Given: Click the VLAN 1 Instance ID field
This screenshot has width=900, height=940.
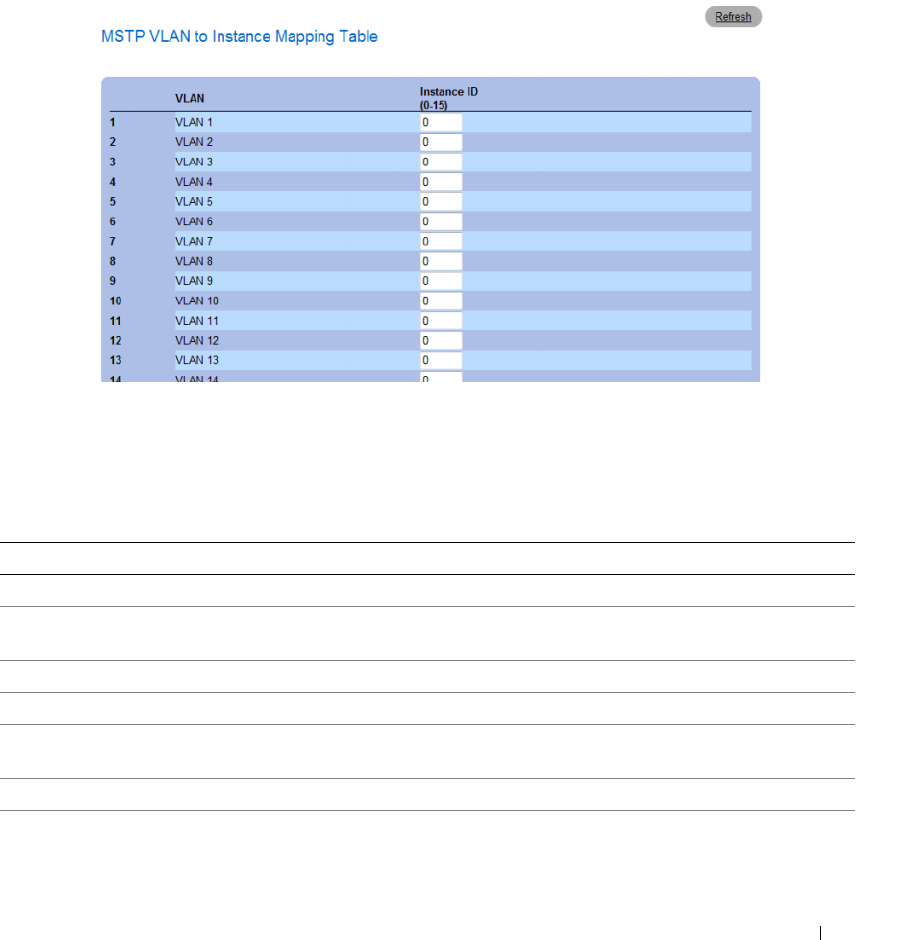Looking at the screenshot, I should tap(441, 122).
